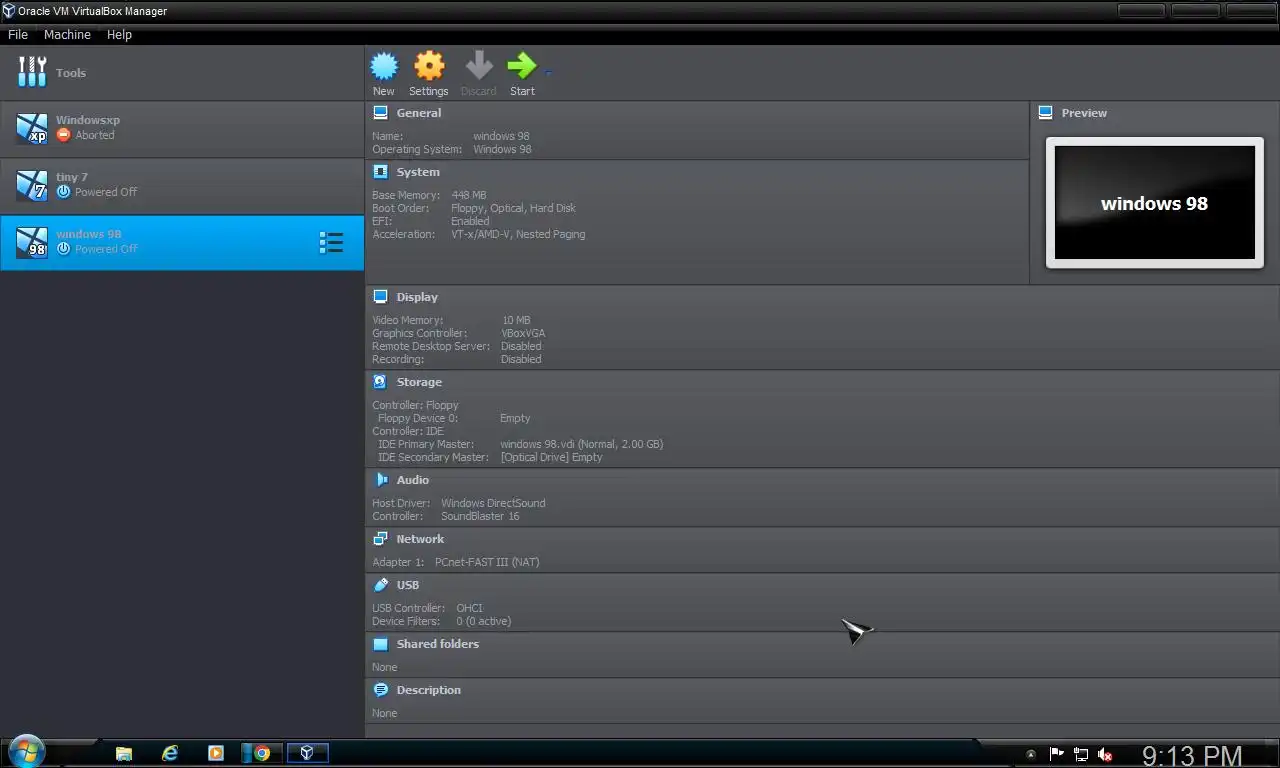1280x768 pixels.
Task: Click the Audio speaker icon
Action: tap(380, 480)
